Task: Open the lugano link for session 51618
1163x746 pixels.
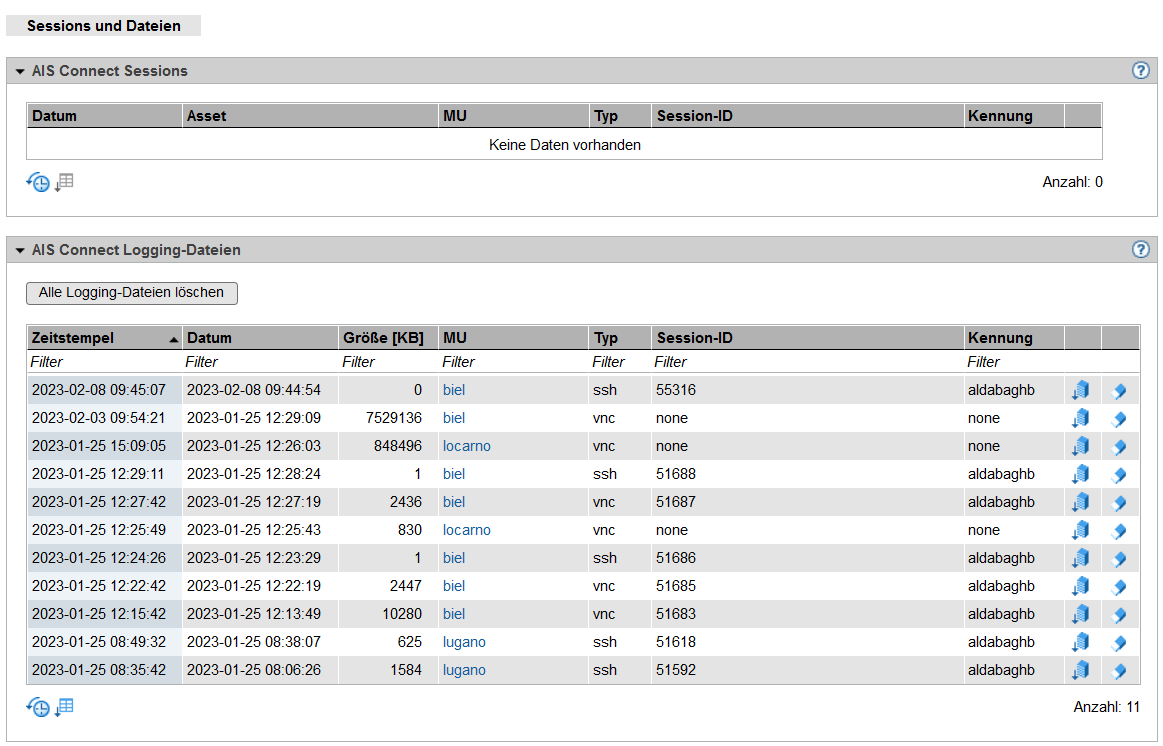Action: point(464,642)
